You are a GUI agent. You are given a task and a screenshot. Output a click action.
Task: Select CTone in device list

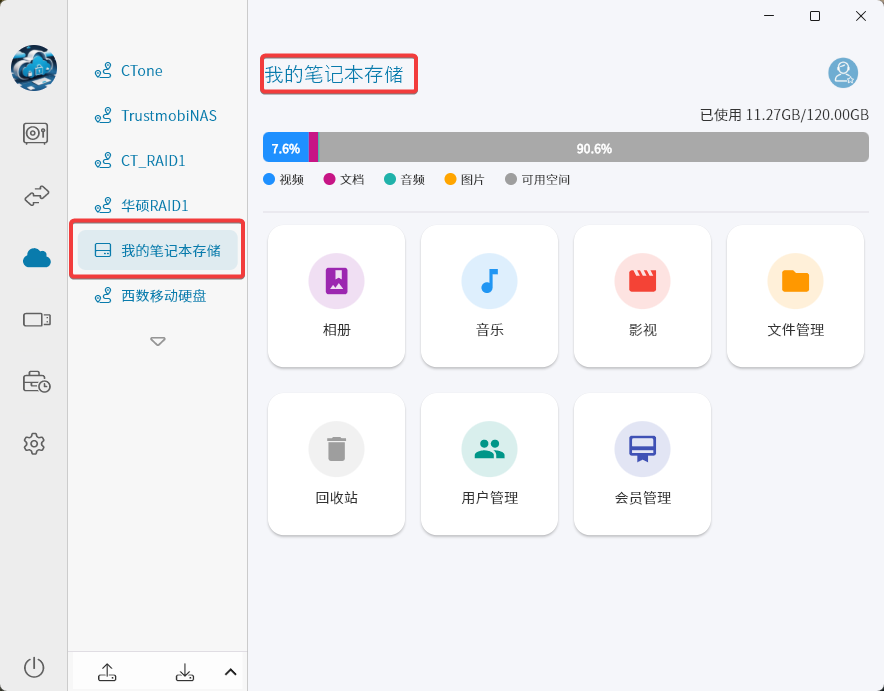click(x=141, y=71)
